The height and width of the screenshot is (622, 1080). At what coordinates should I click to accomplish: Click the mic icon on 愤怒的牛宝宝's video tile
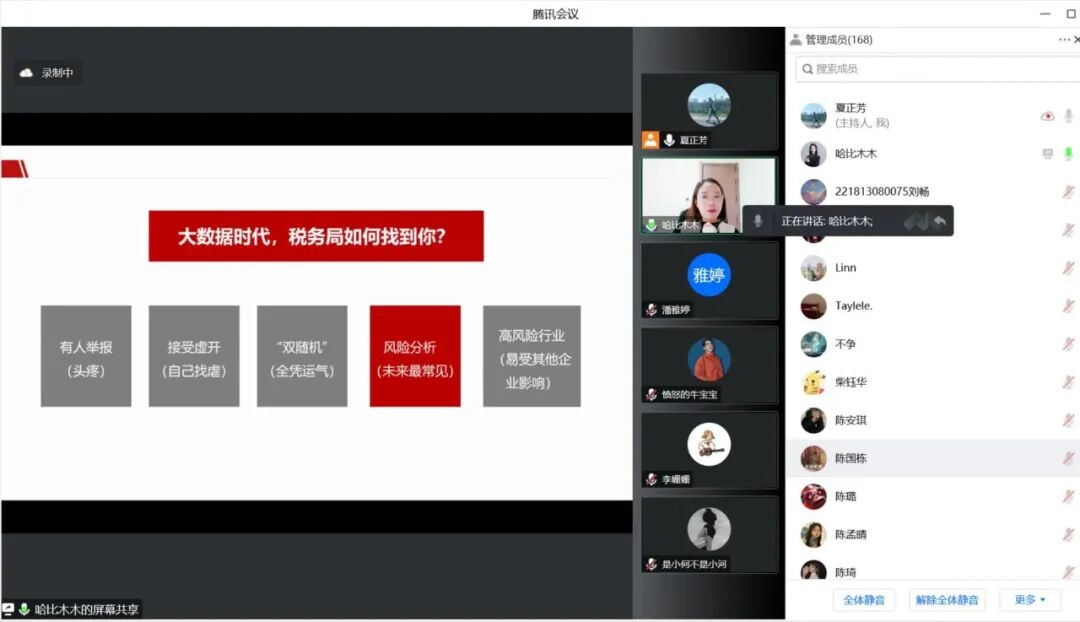(x=649, y=394)
